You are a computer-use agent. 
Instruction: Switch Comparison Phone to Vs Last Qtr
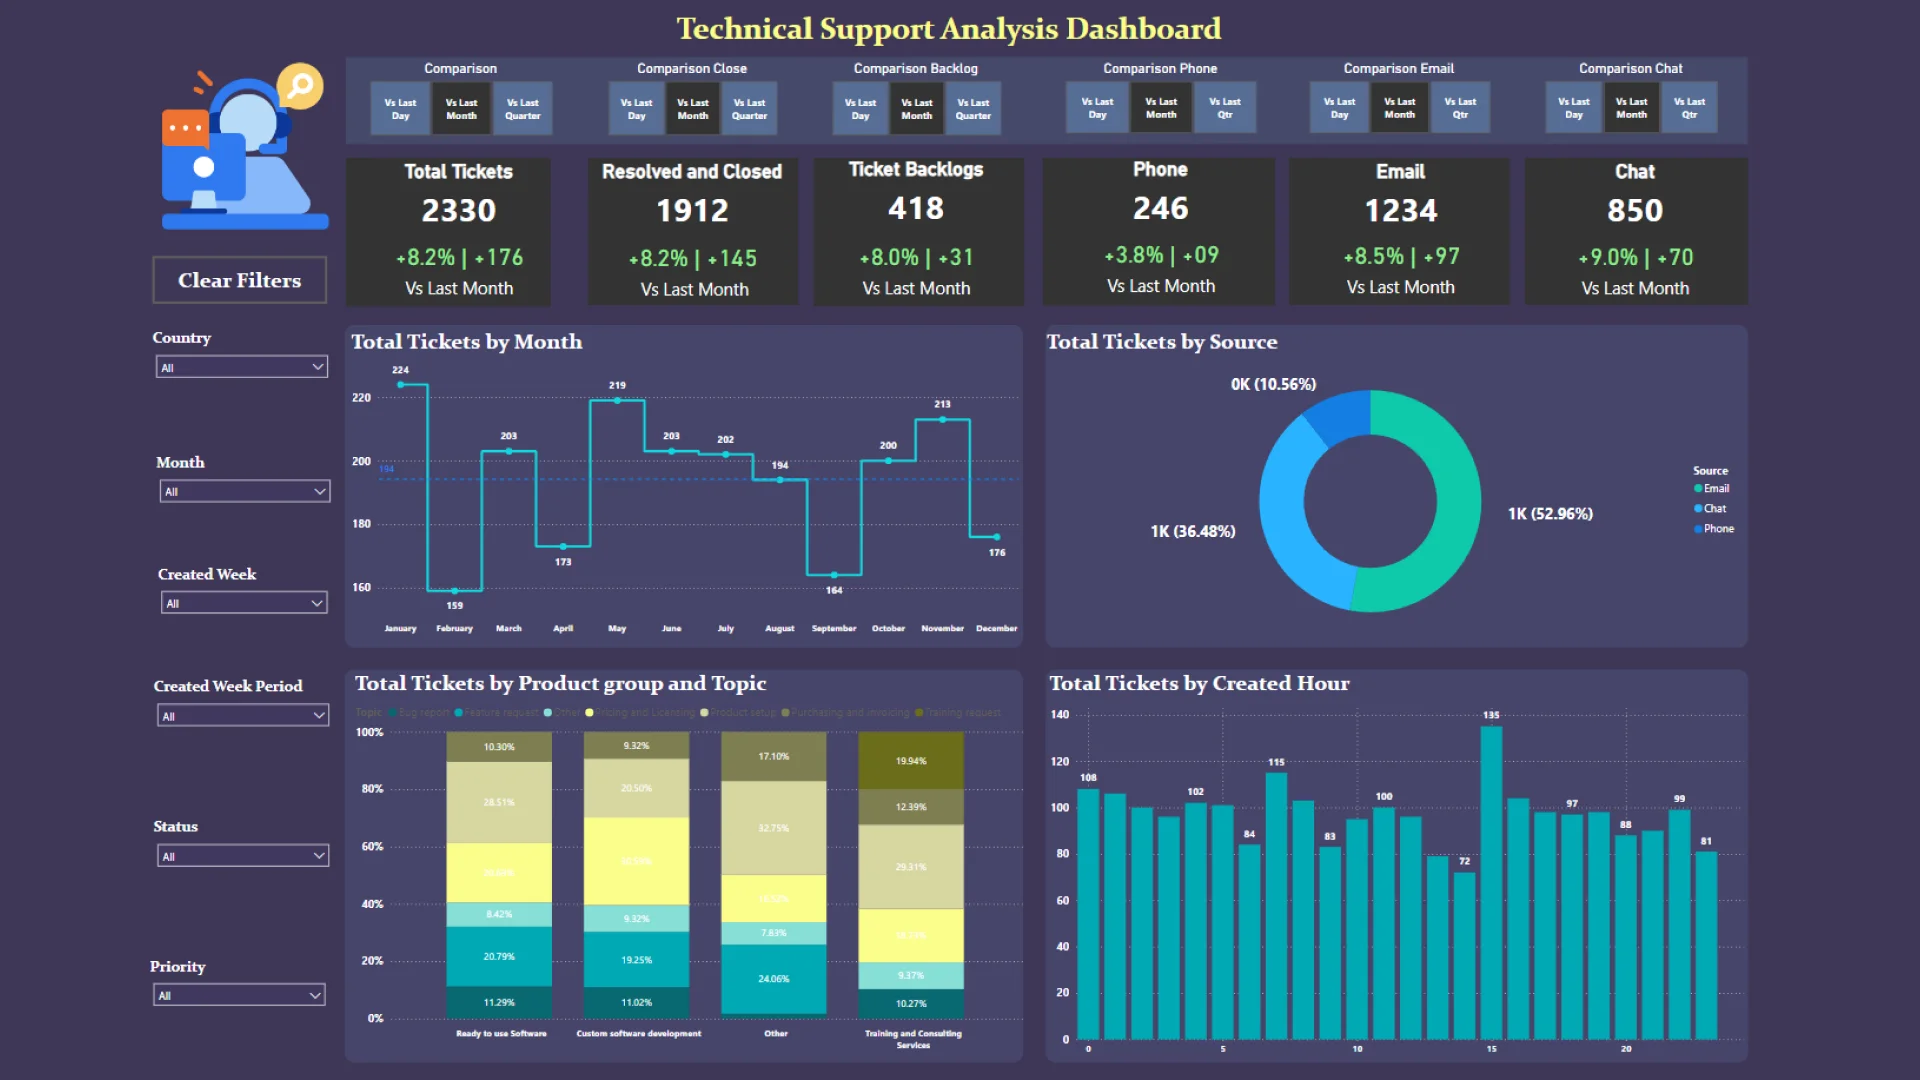click(x=1225, y=108)
